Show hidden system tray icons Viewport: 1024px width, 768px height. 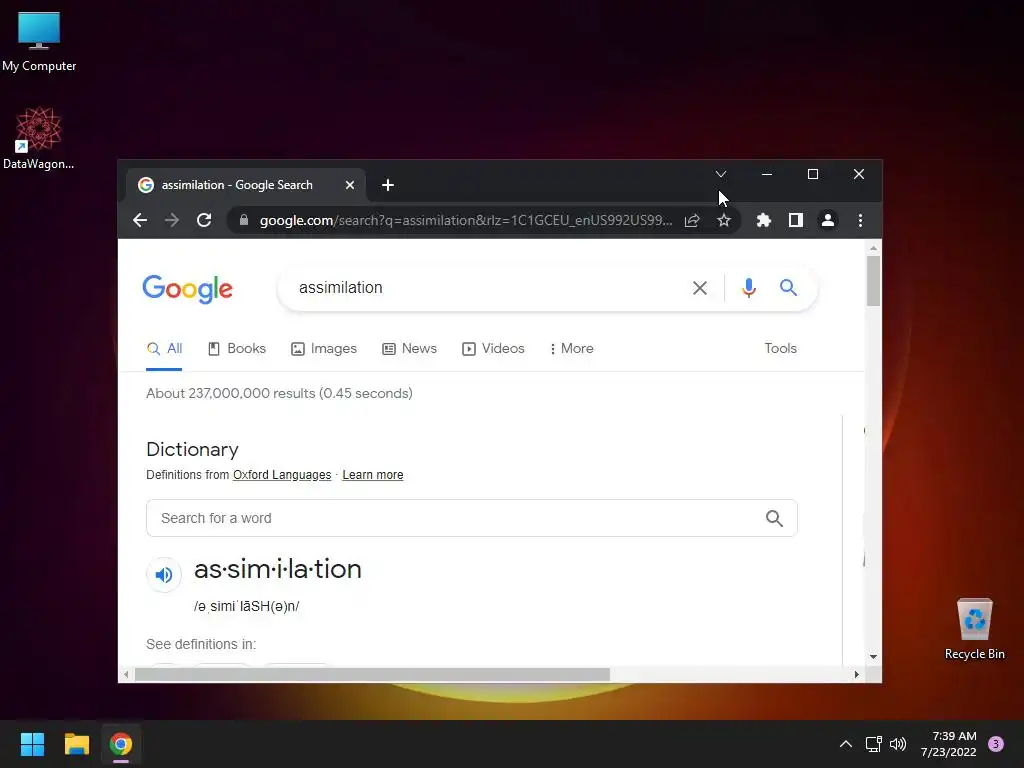[x=845, y=744]
